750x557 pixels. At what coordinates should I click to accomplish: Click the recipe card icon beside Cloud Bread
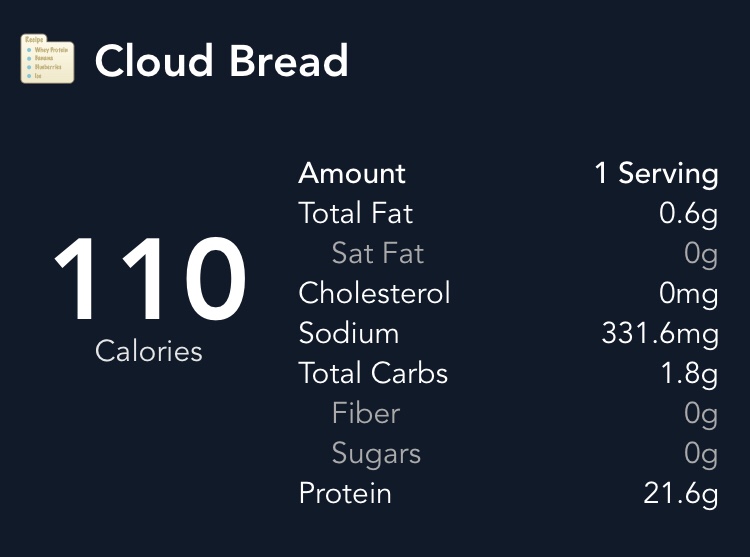(47, 59)
